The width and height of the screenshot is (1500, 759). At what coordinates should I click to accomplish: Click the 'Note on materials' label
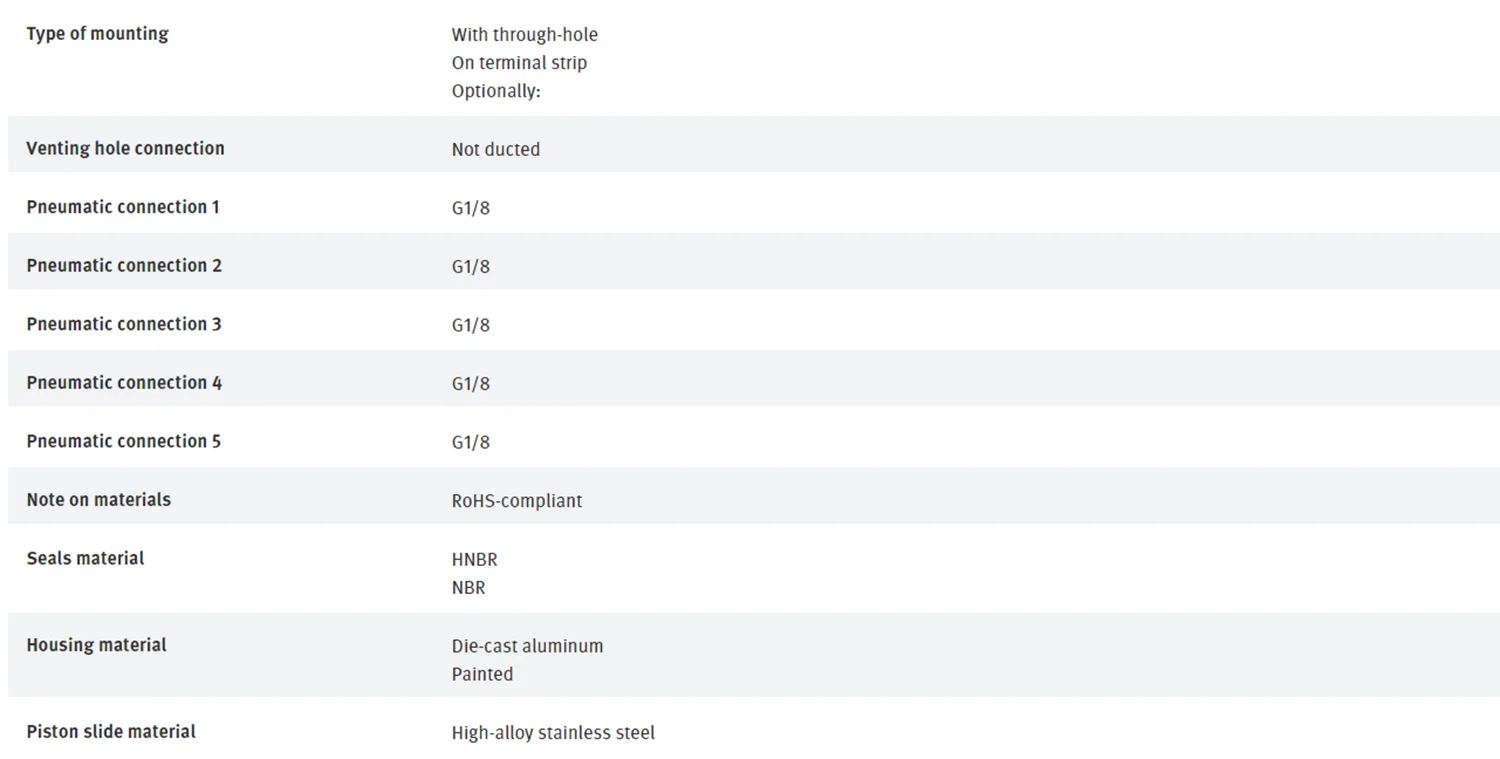click(x=99, y=500)
